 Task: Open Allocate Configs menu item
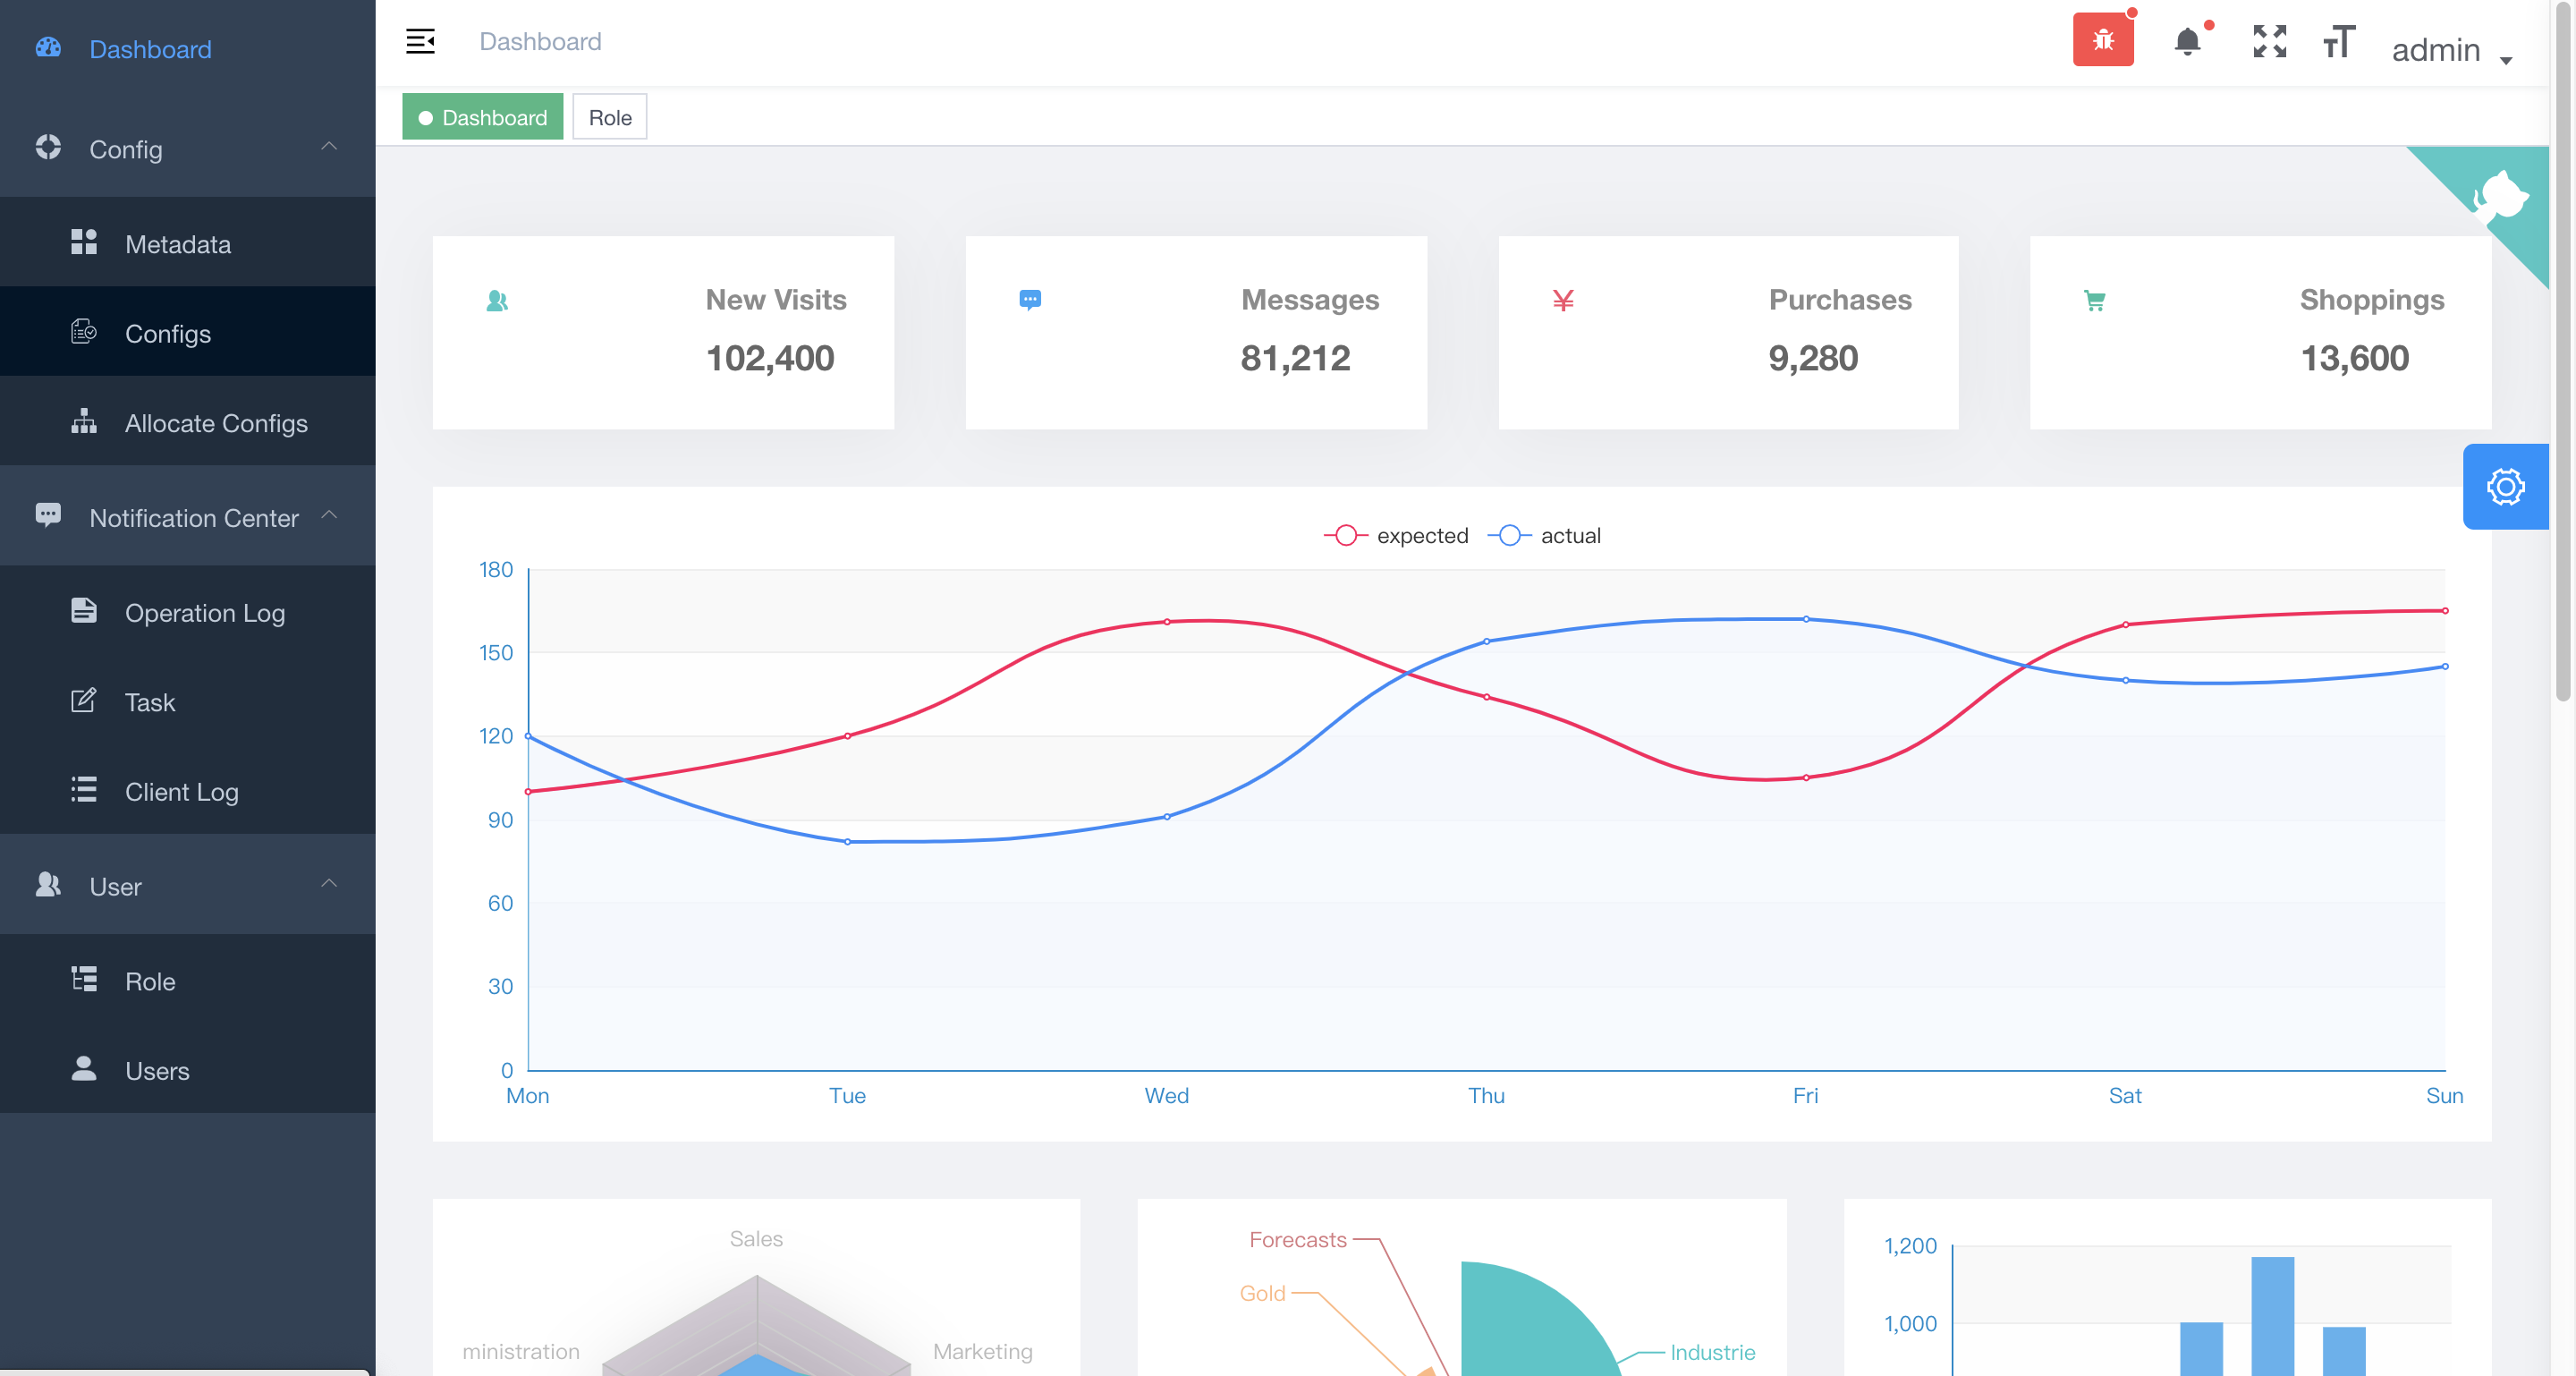(215, 423)
